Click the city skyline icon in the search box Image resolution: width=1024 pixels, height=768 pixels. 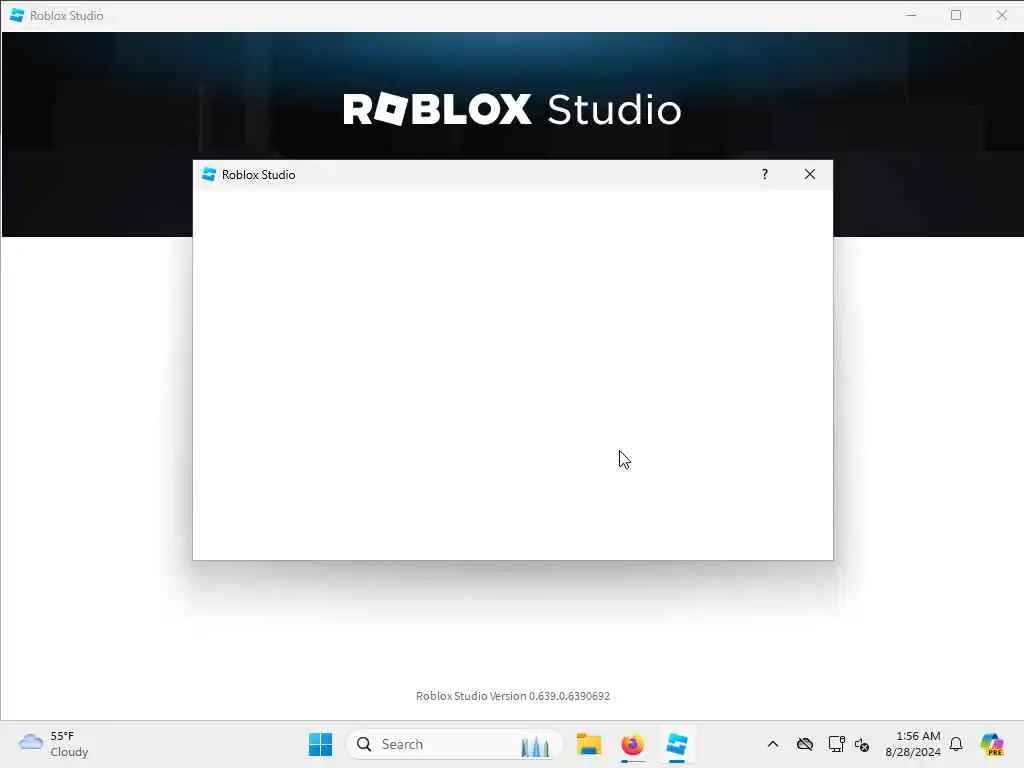(535, 746)
